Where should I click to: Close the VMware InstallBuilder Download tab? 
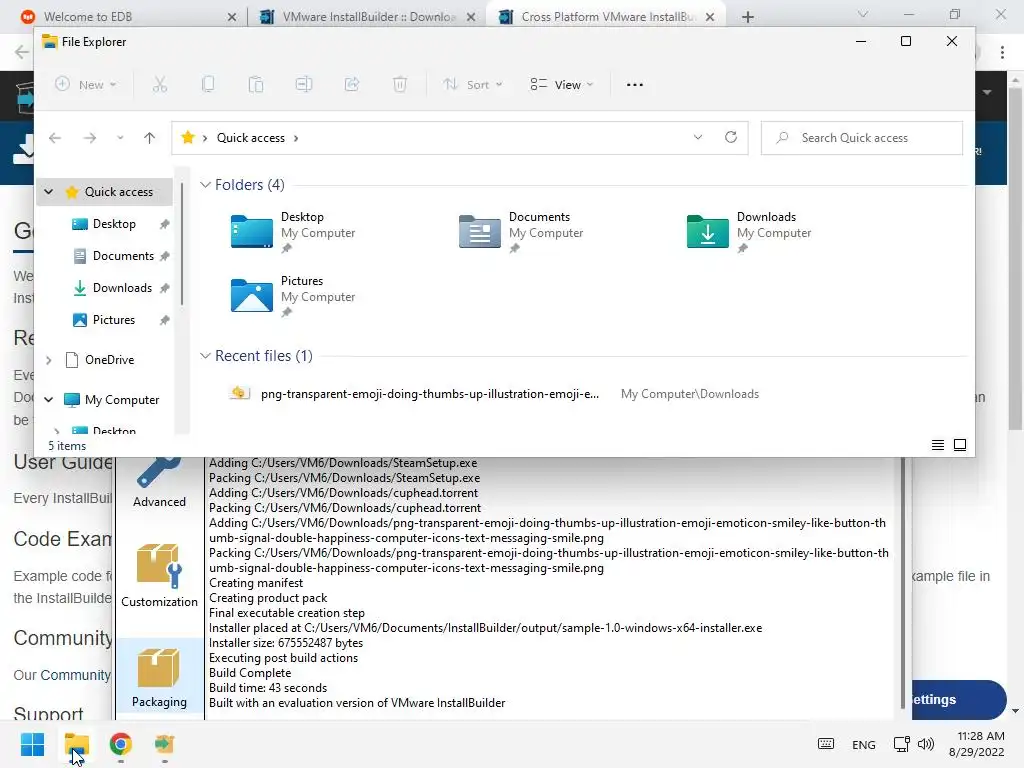pyautogui.click(x=471, y=17)
